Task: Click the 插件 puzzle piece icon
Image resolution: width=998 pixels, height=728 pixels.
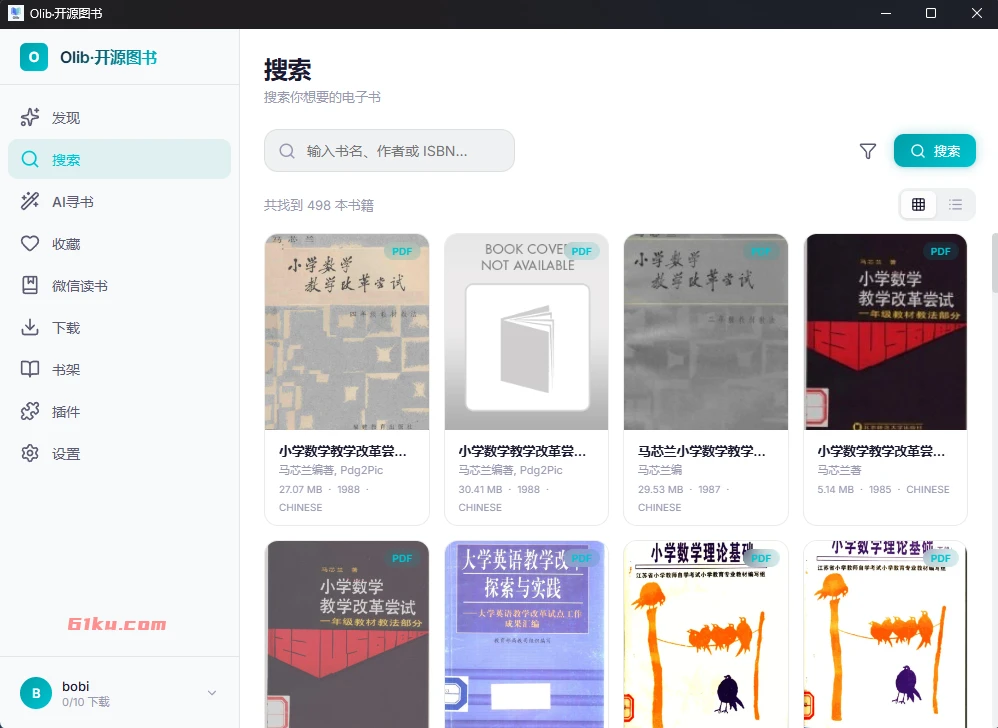Action: click(x=30, y=411)
